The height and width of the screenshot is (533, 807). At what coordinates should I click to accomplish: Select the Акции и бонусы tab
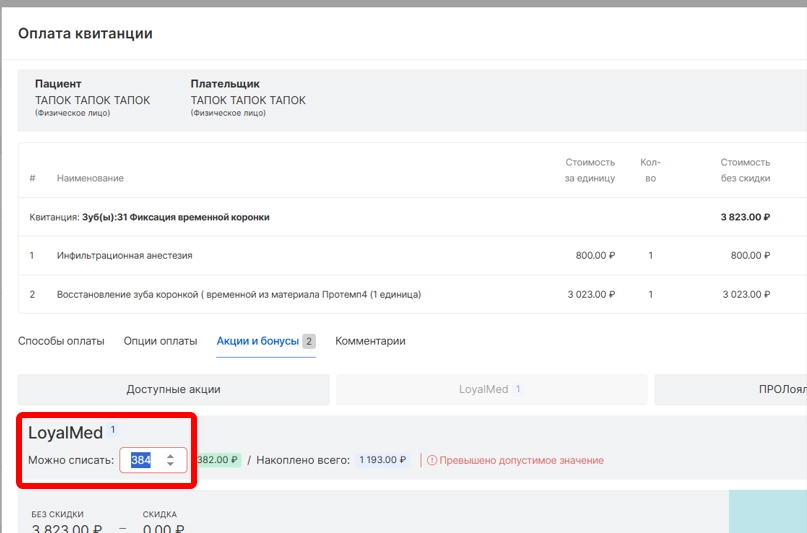click(x=257, y=341)
